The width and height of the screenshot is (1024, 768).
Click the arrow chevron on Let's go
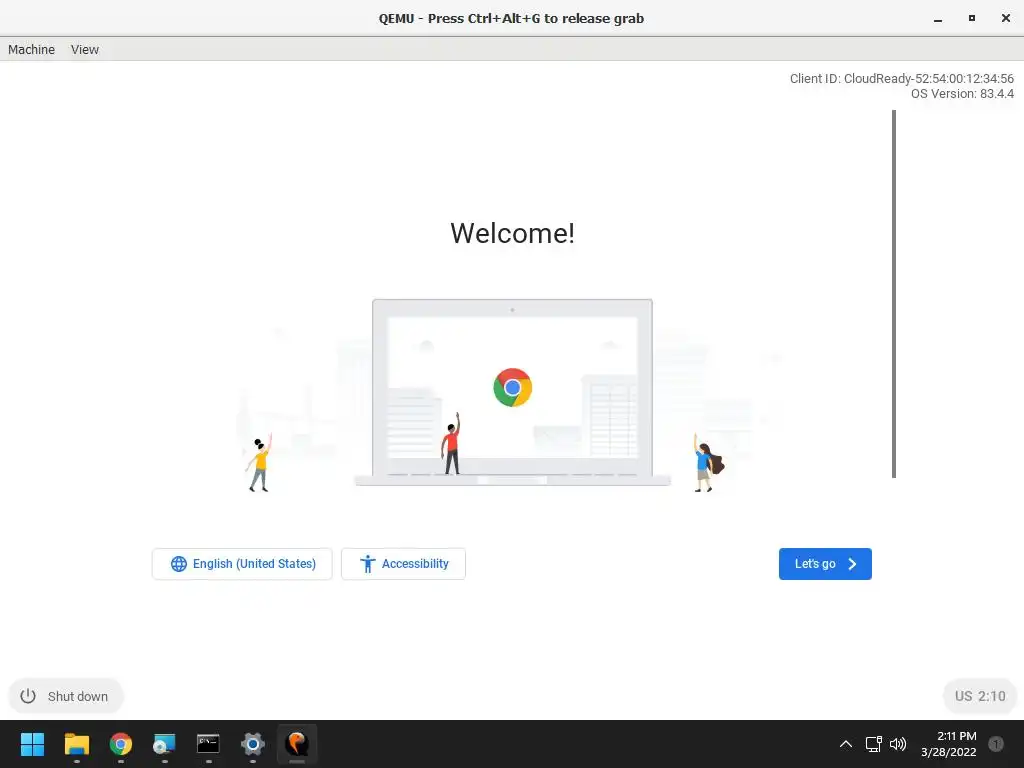(852, 564)
